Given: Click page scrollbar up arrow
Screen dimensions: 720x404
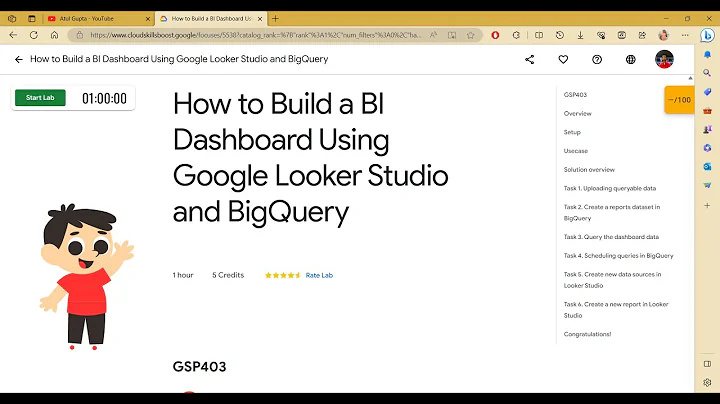Looking at the screenshot, I should (690, 79).
